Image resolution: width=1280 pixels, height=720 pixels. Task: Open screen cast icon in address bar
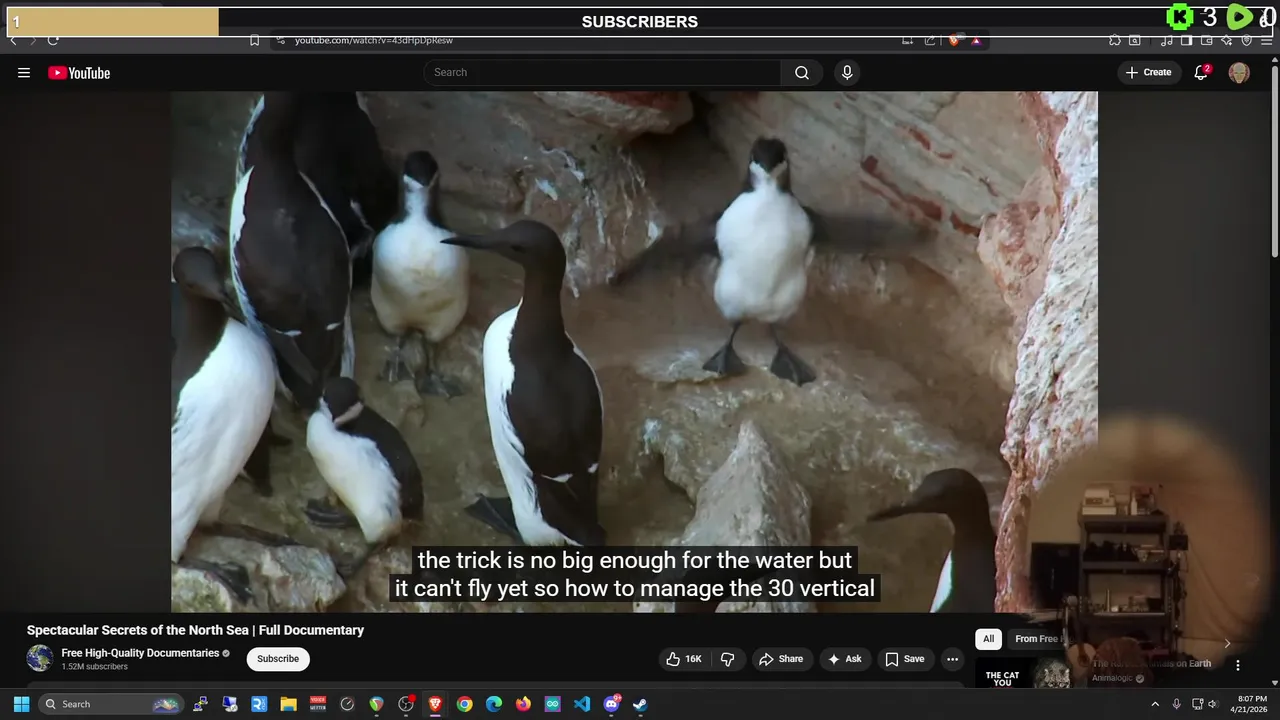pos(908,41)
